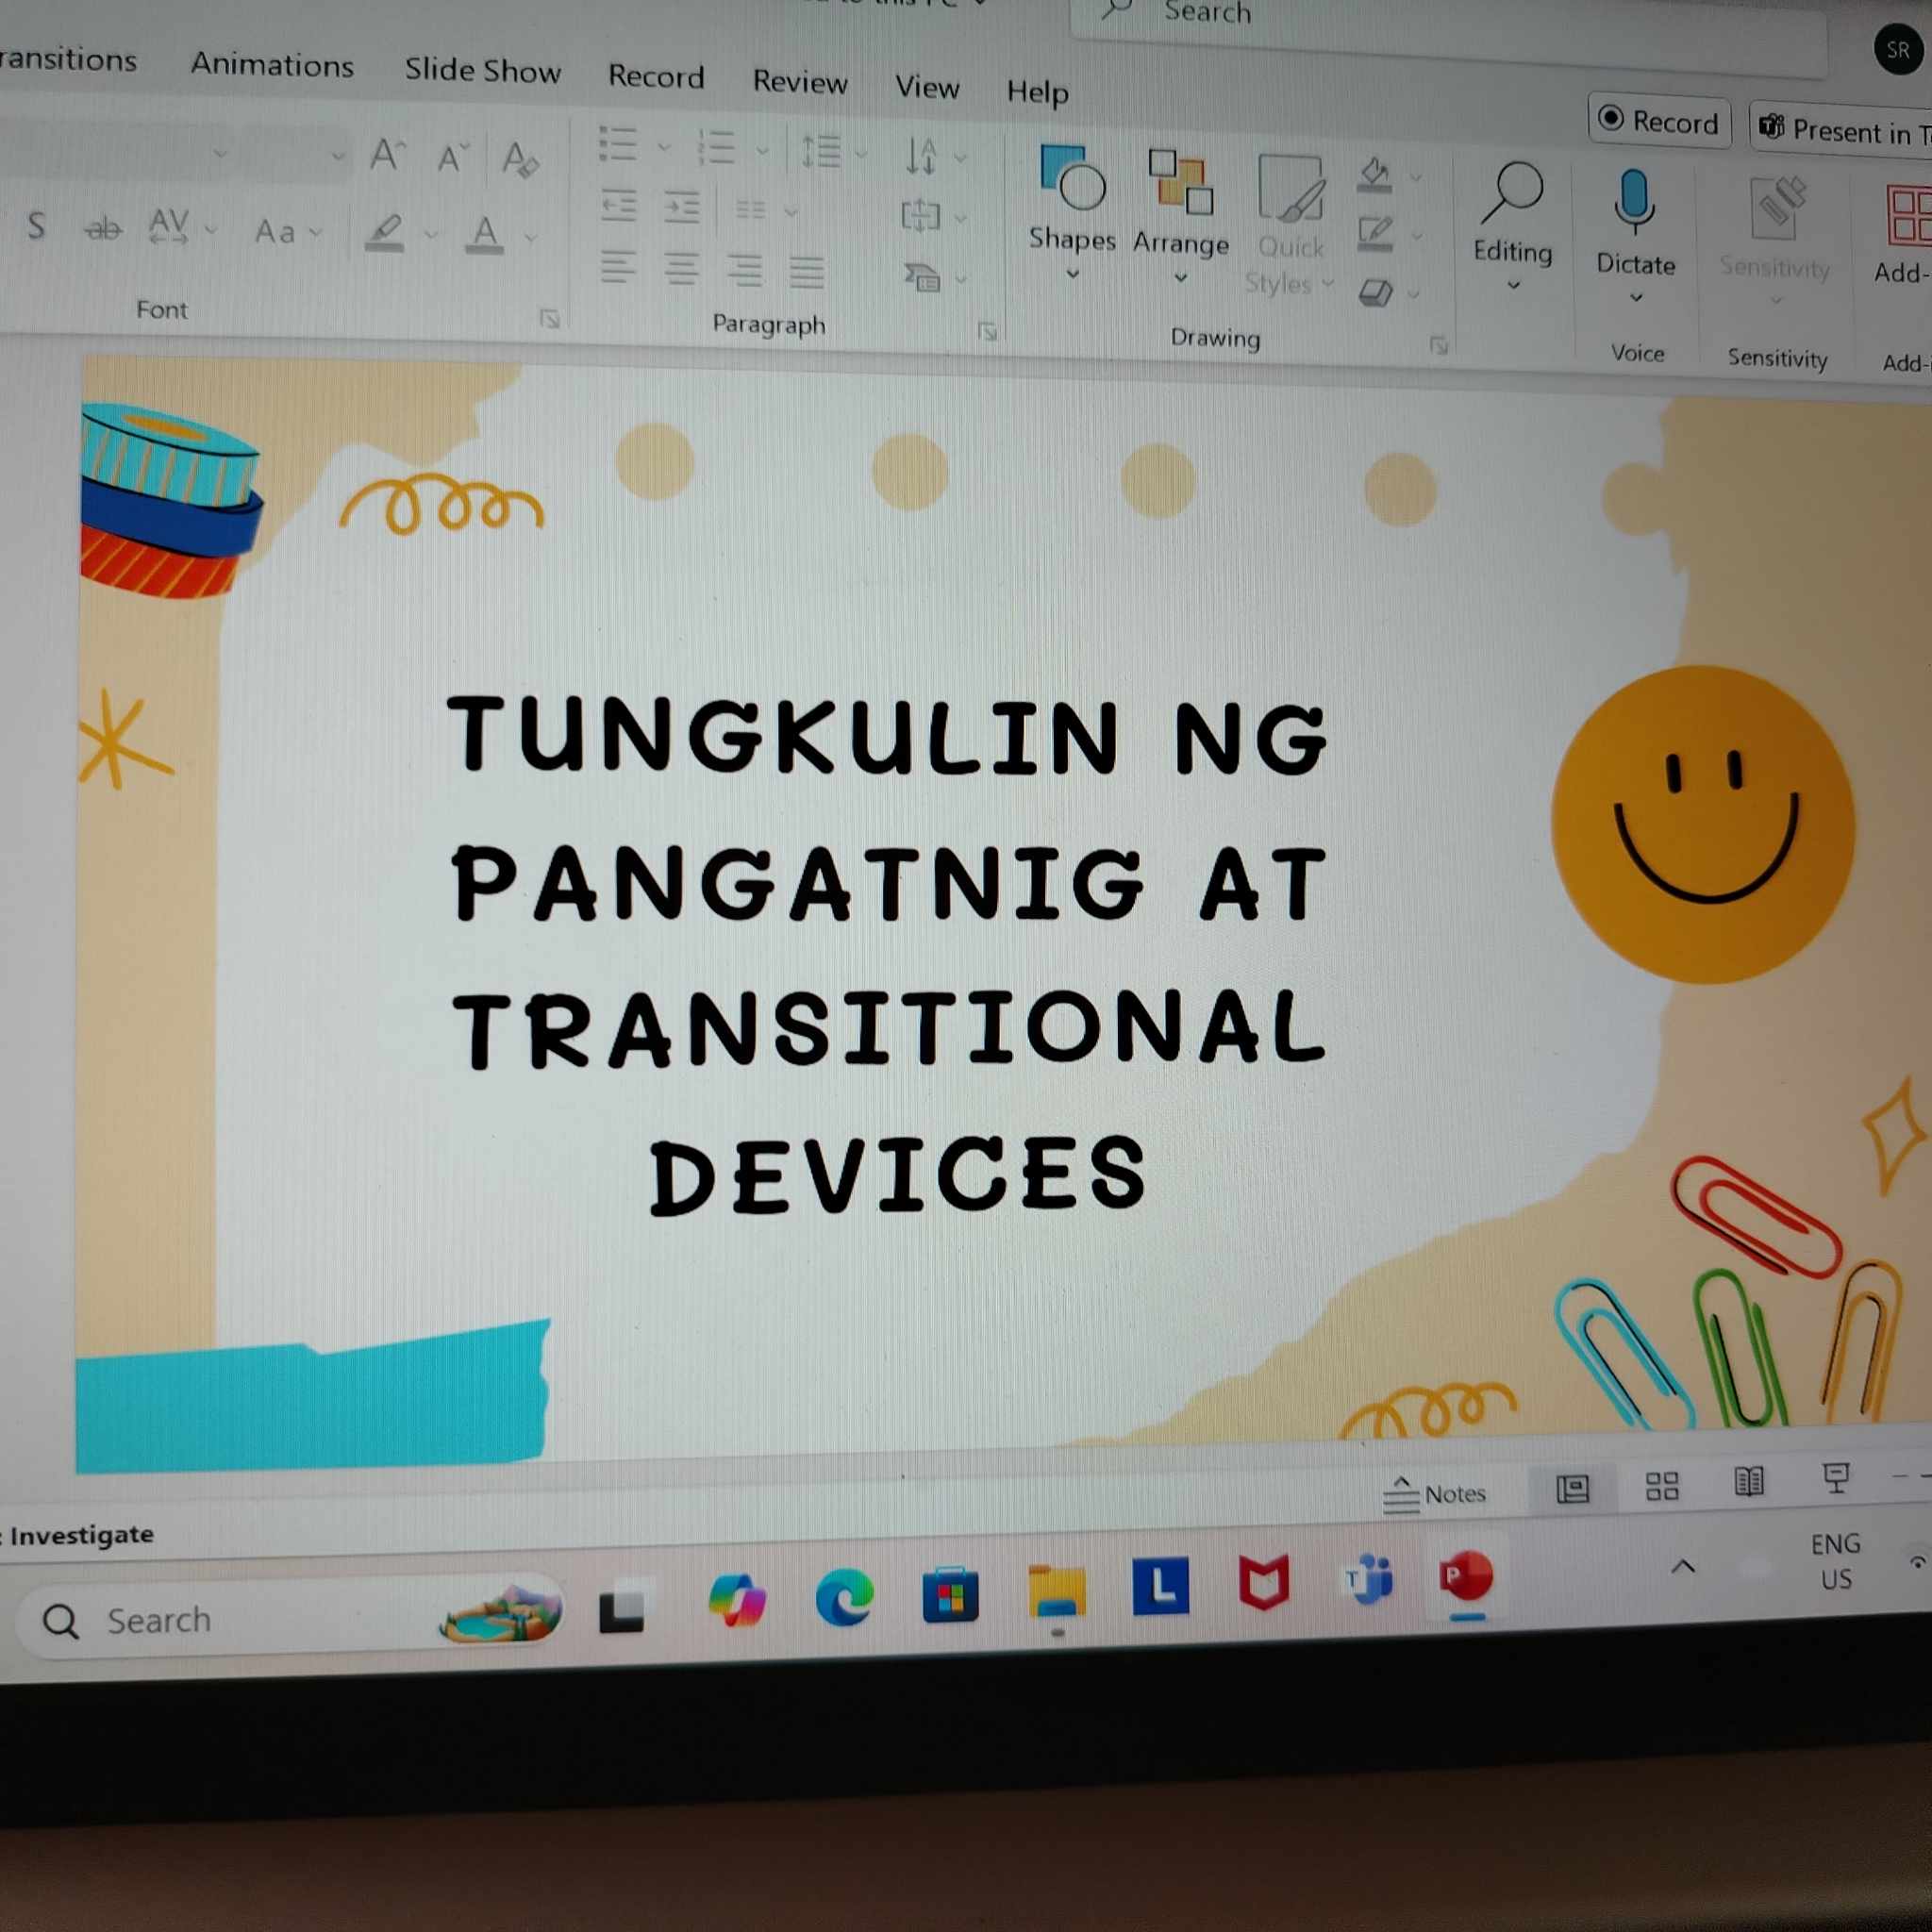Open the Help tab
Image resolution: width=1932 pixels, height=1932 pixels.
coord(1037,92)
